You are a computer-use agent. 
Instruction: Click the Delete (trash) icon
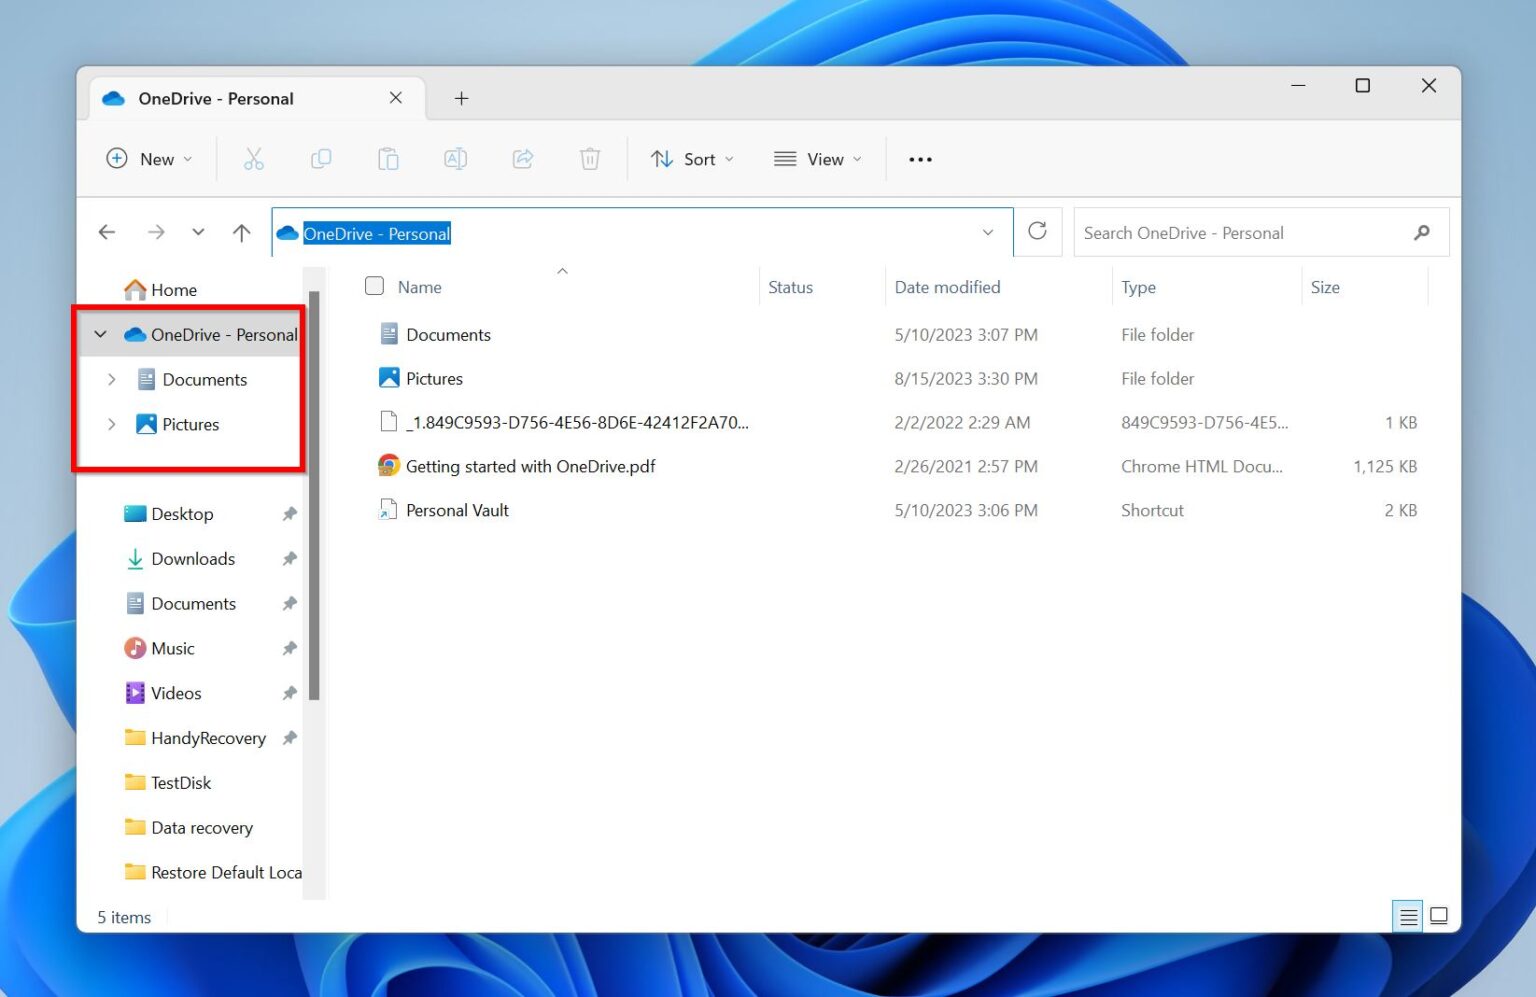(x=589, y=158)
